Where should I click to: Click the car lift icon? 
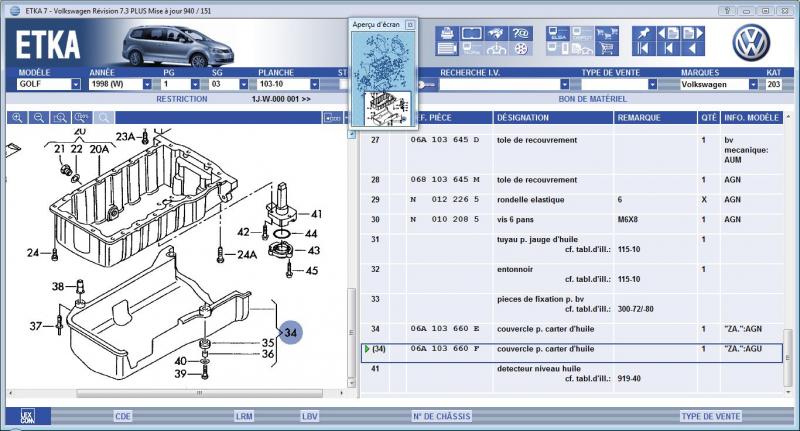click(495, 49)
